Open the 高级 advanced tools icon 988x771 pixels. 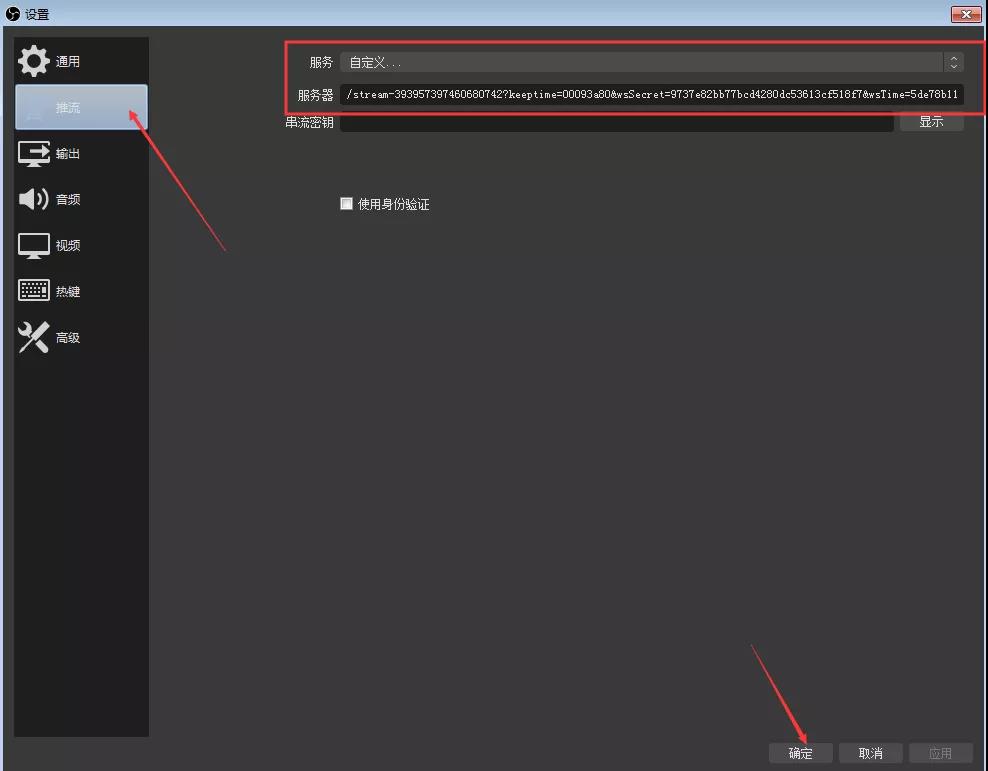pos(33,338)
